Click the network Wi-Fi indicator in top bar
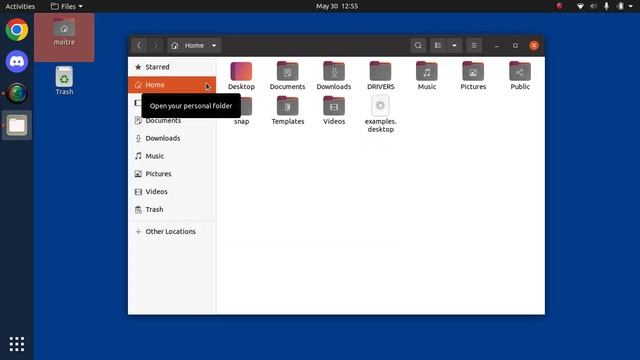 point(580,6)
